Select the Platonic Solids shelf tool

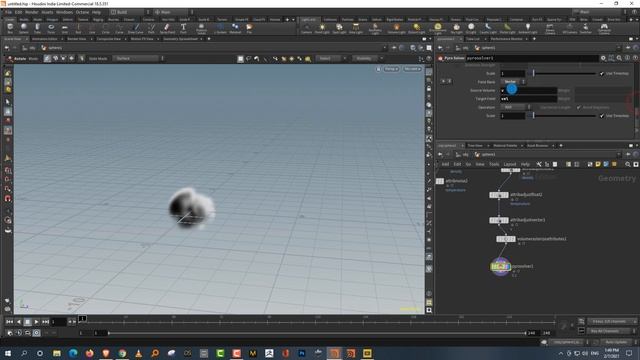tap(201, 28)
